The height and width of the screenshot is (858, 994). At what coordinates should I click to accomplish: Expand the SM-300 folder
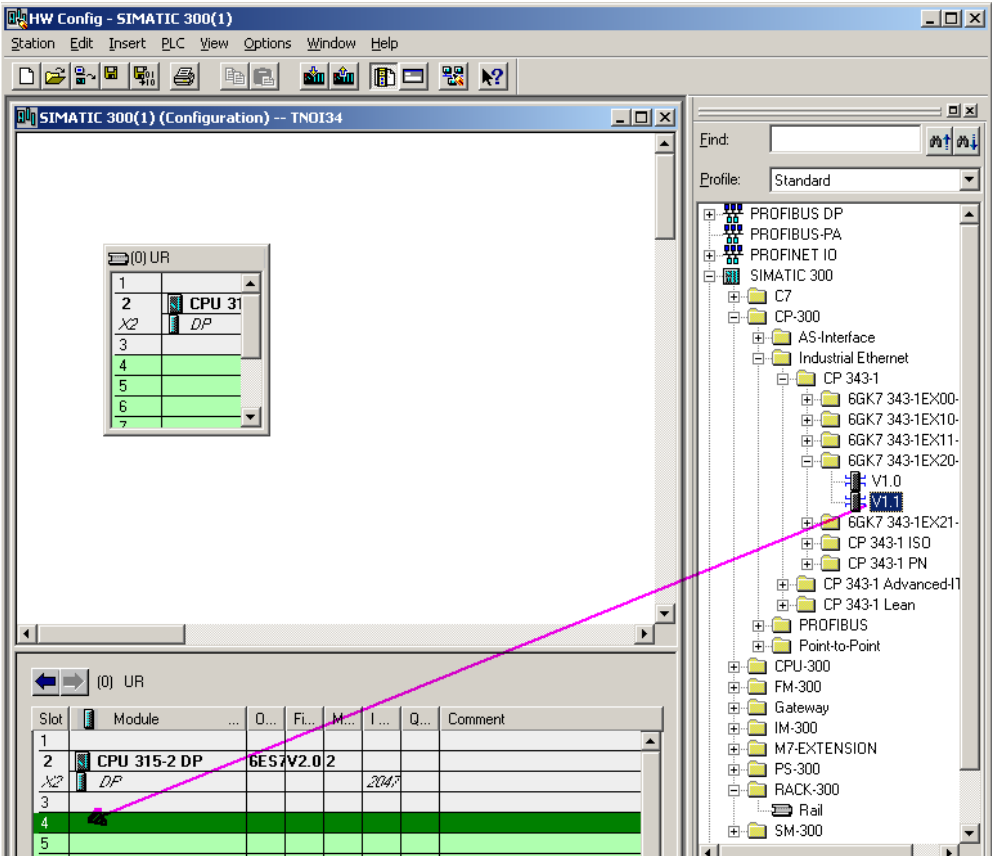pos(733,831)
